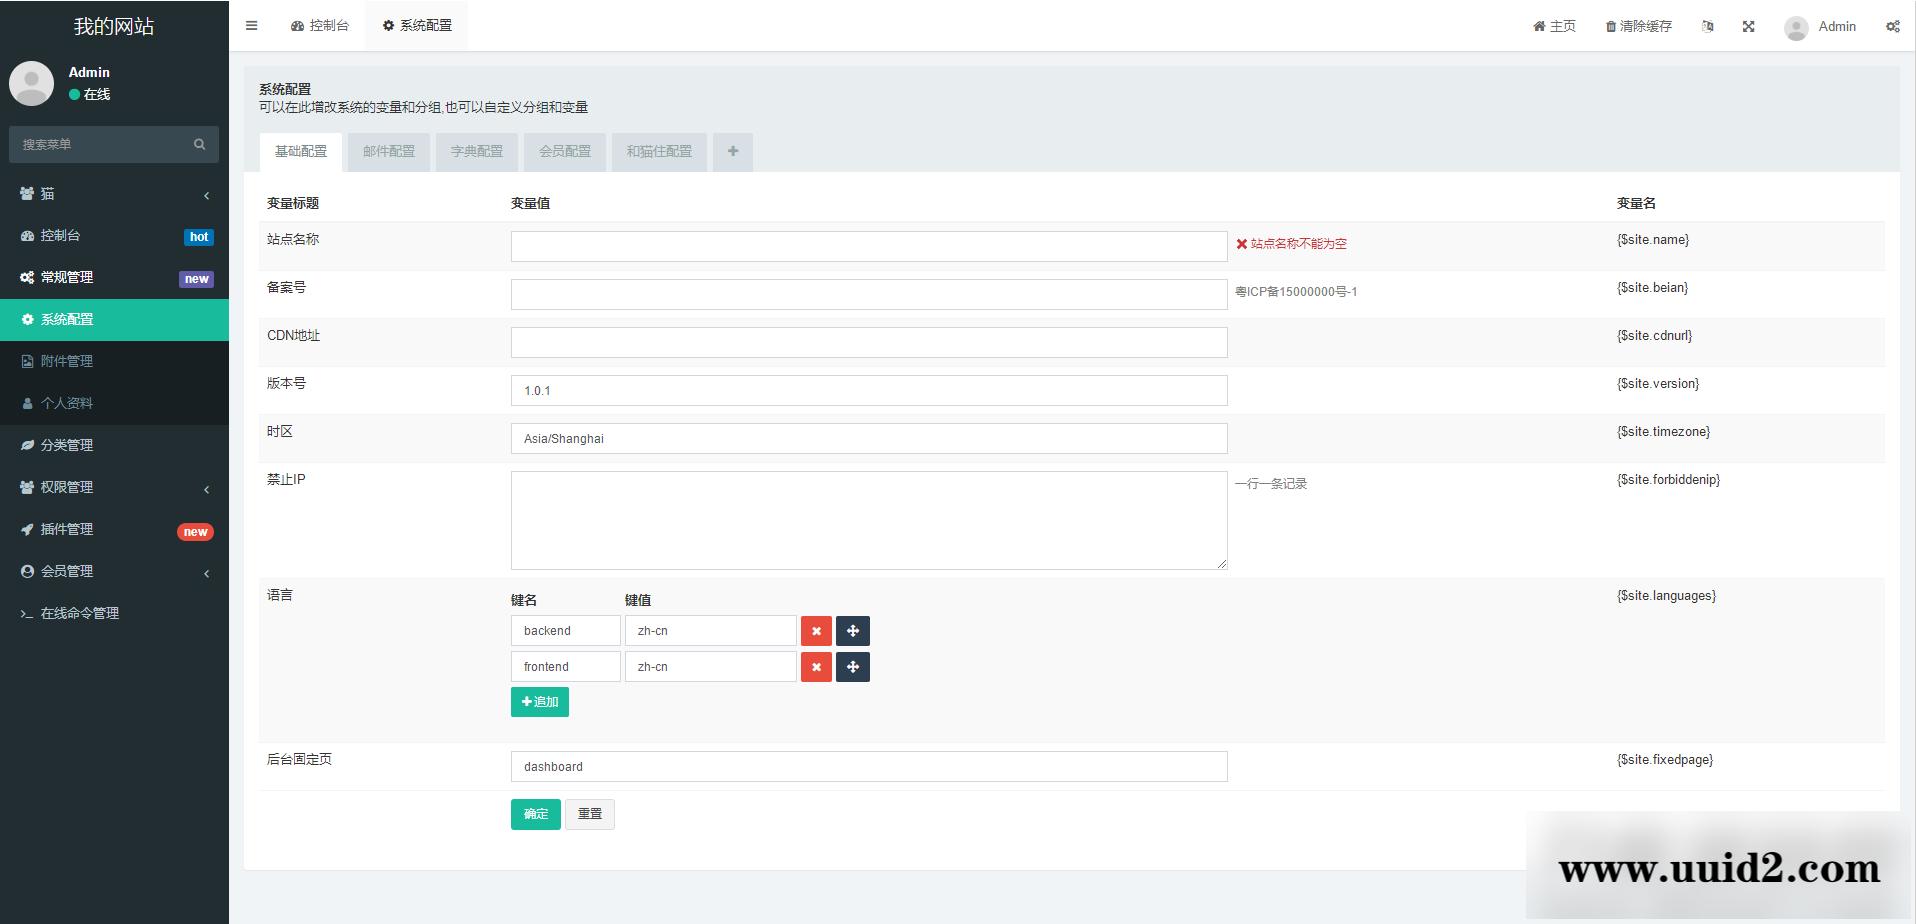Click the 重置 reset button
This screenshot has height=924, width=1916.
click(x=589, y=814)
